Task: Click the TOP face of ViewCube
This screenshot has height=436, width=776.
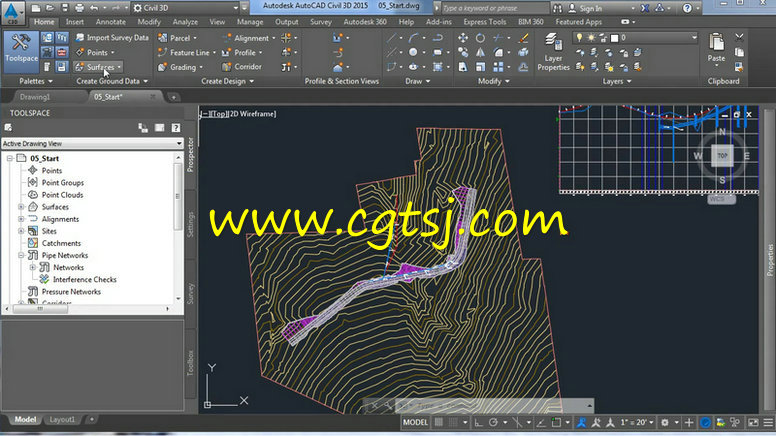Action: tap(722, 156)
